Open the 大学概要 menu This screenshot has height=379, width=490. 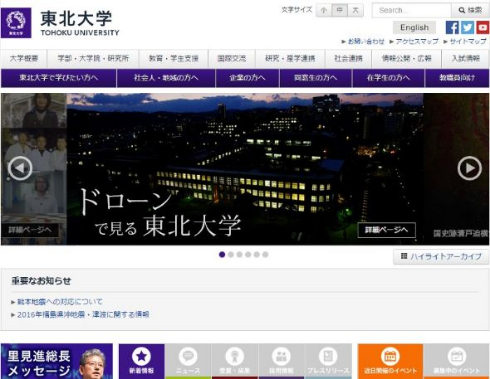[24, 59]
